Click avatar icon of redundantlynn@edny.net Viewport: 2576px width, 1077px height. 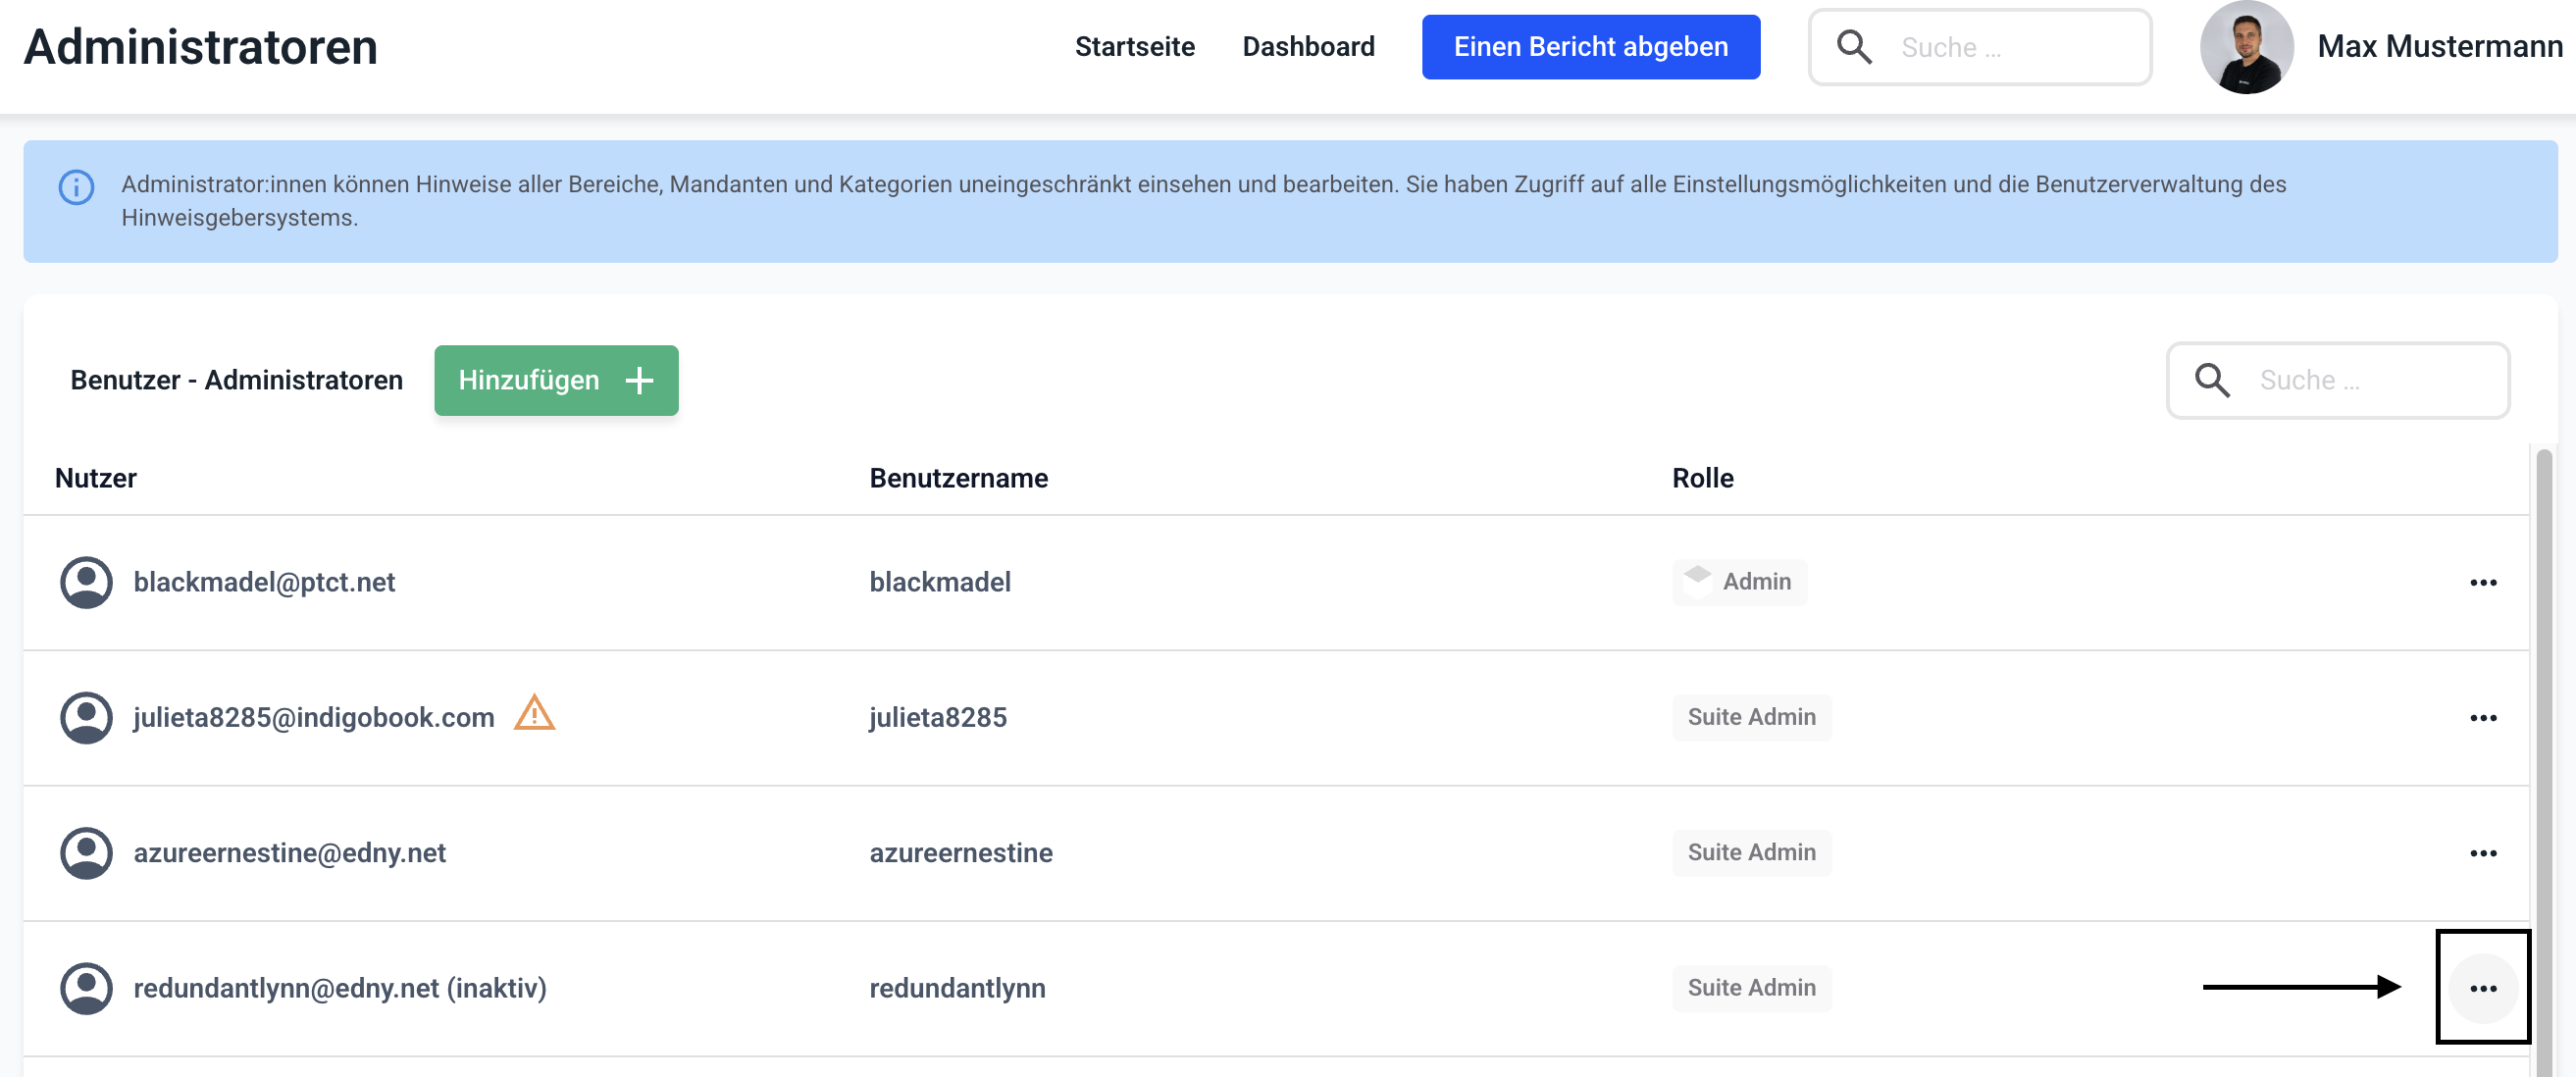(86, 988)
